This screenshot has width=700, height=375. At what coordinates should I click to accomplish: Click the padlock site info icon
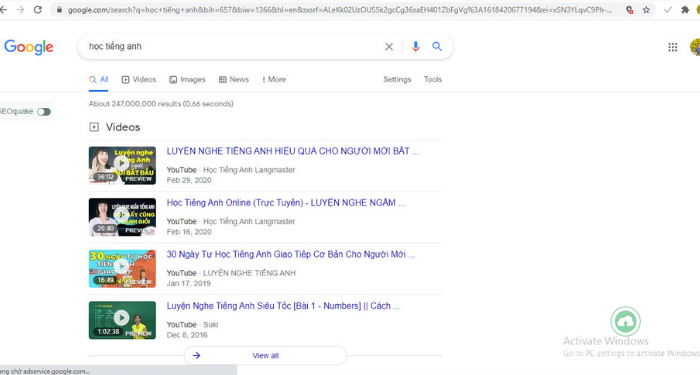point(59,9)
